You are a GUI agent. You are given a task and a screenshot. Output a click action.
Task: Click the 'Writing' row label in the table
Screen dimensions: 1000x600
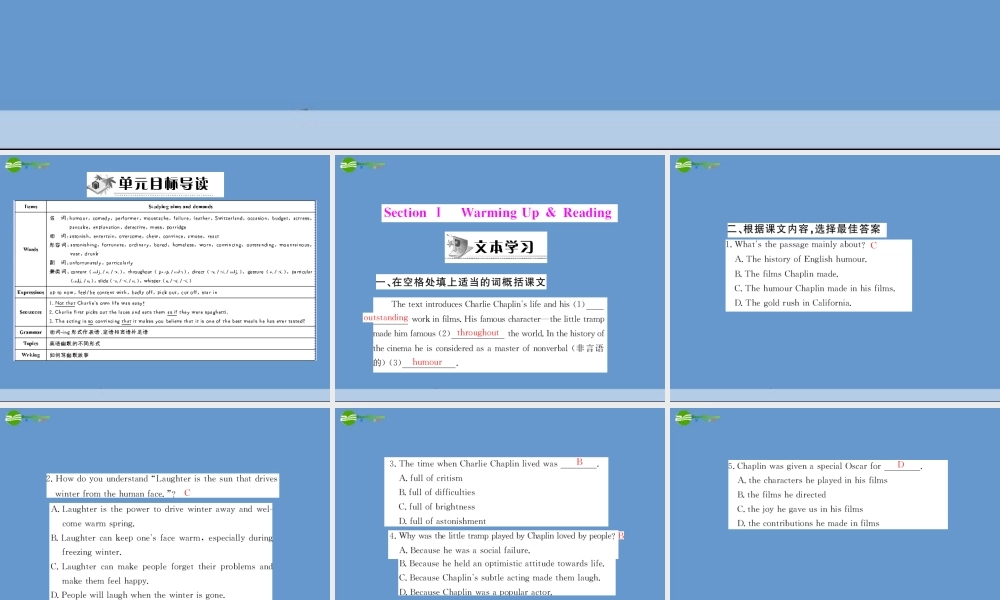click(x=31, y=355)
